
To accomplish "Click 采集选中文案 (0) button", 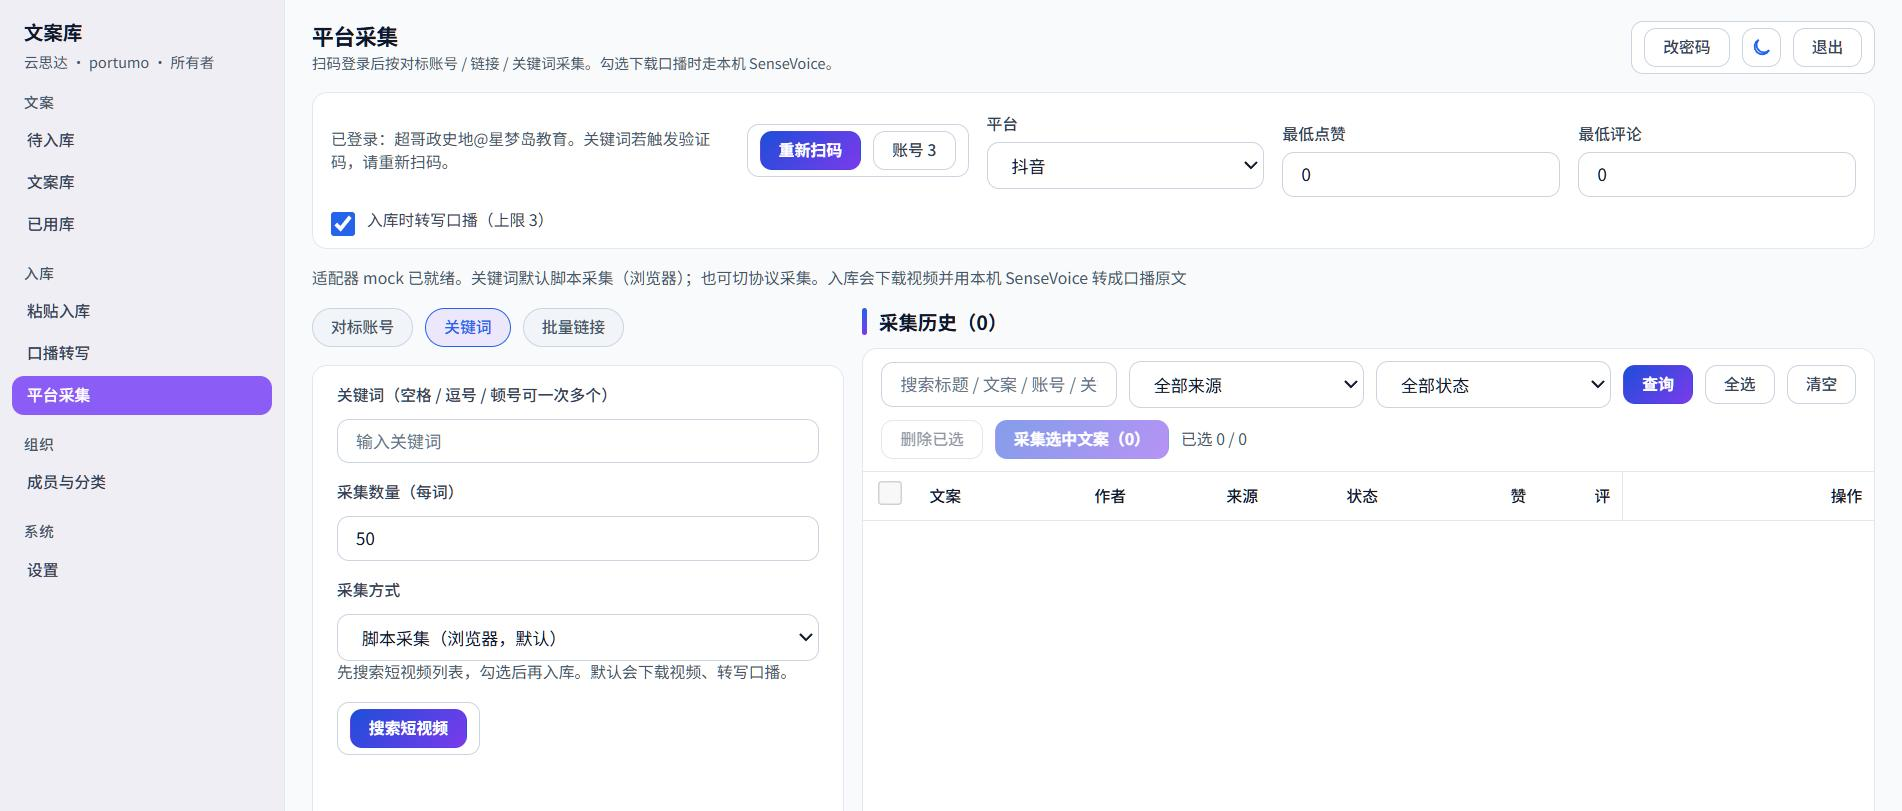I will pos(1082,439).
